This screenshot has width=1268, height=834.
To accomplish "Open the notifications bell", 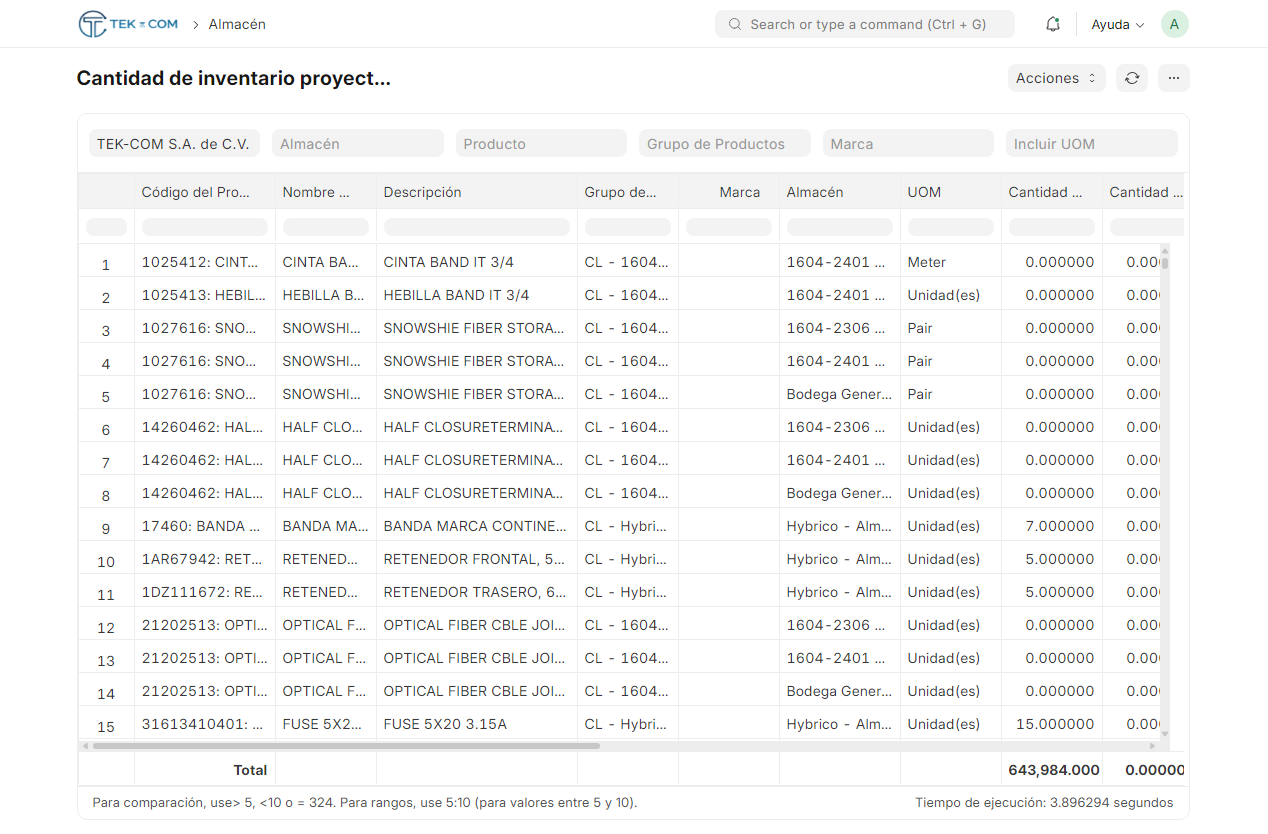I will click(x=1052, y=24).
